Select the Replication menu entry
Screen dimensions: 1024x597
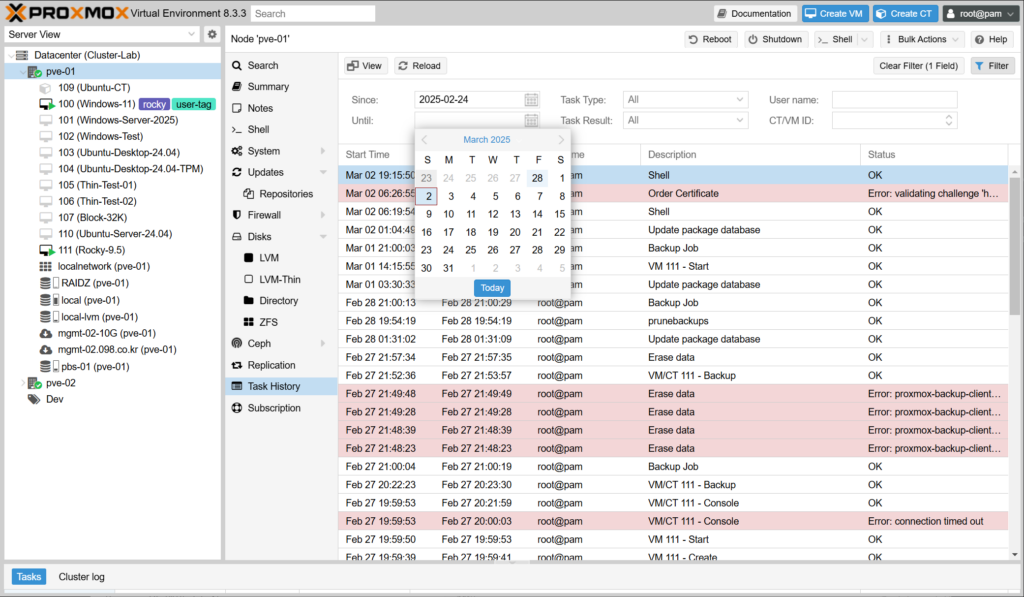click(x=271, y=365)
